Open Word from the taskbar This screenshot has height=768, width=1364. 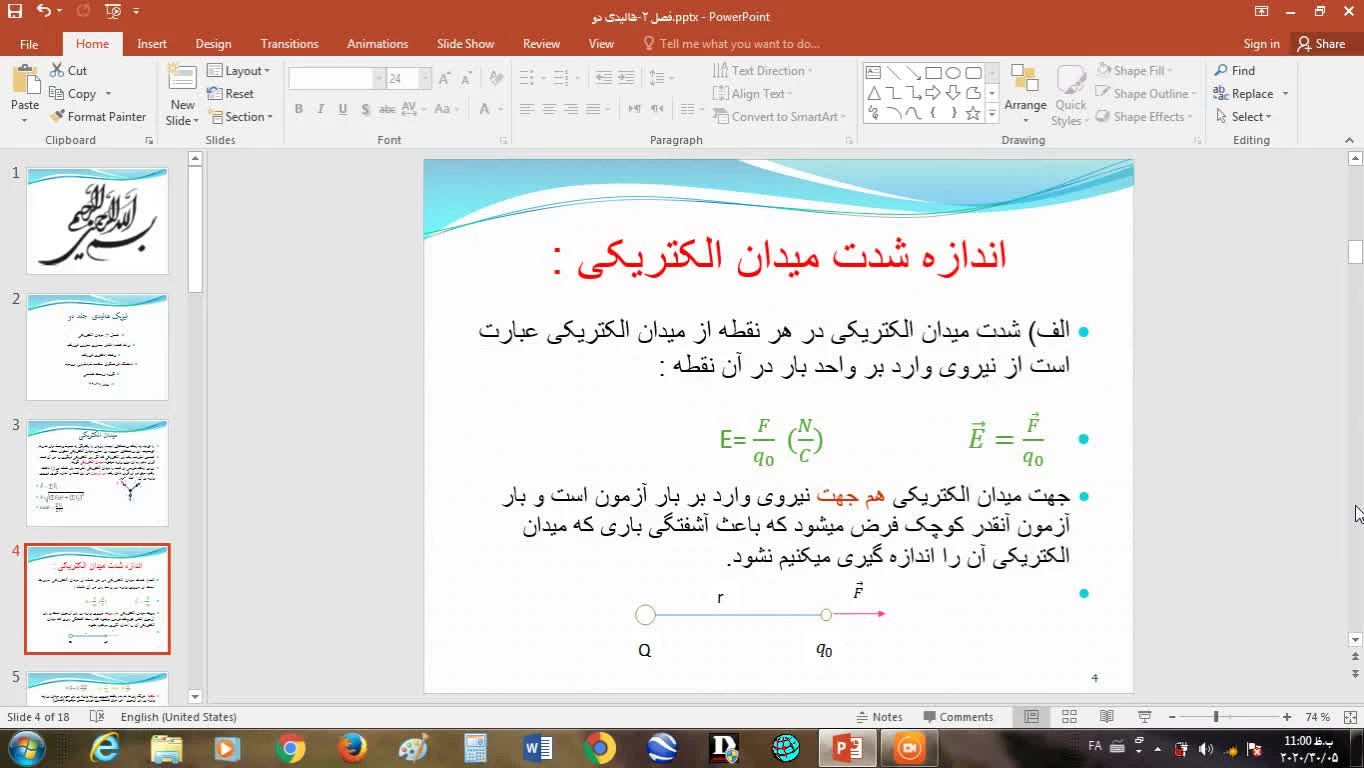click(538, 747)
